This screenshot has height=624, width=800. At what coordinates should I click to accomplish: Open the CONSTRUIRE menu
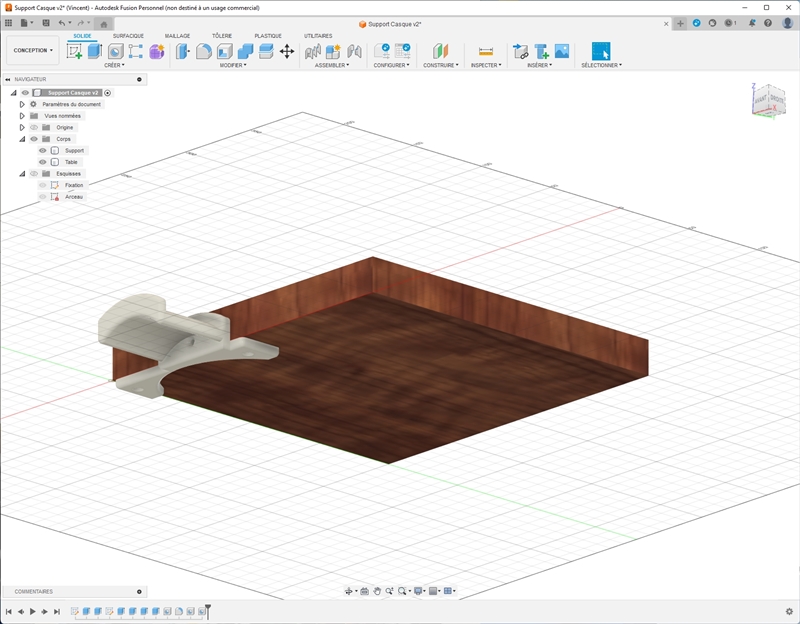tap(441, 65)
